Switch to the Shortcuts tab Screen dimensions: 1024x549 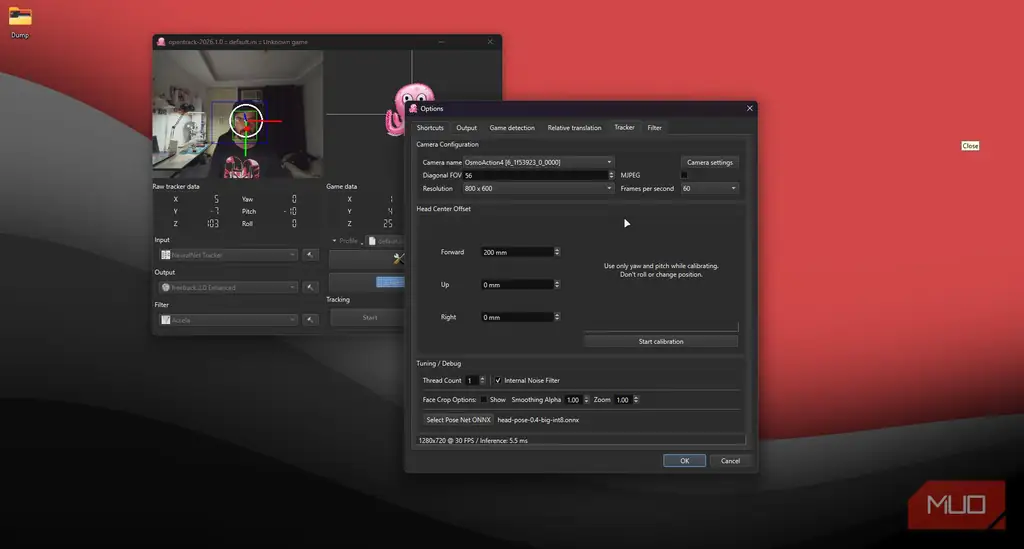pos(430,128)
